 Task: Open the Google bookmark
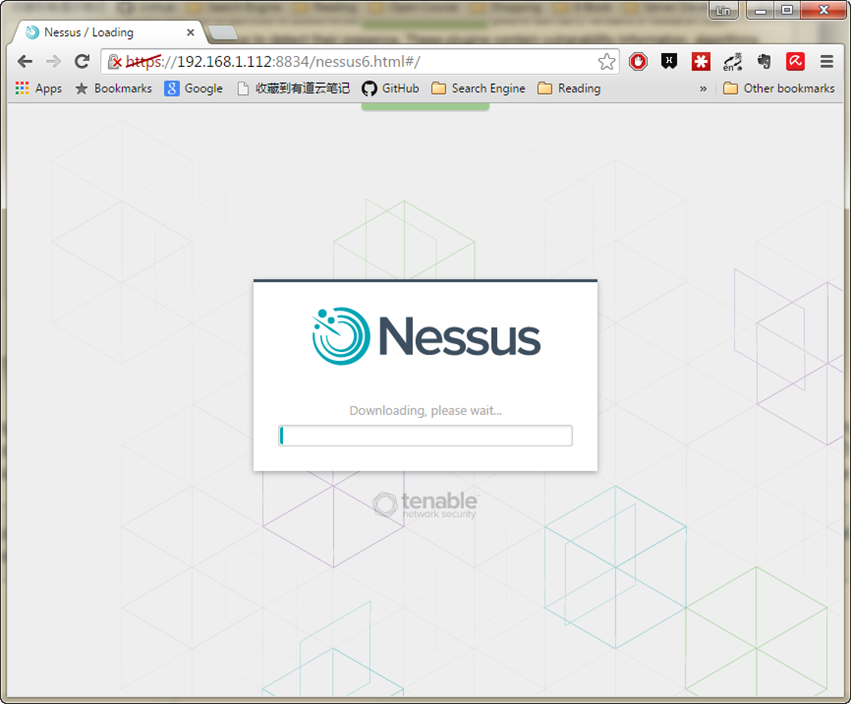[193, 88]
